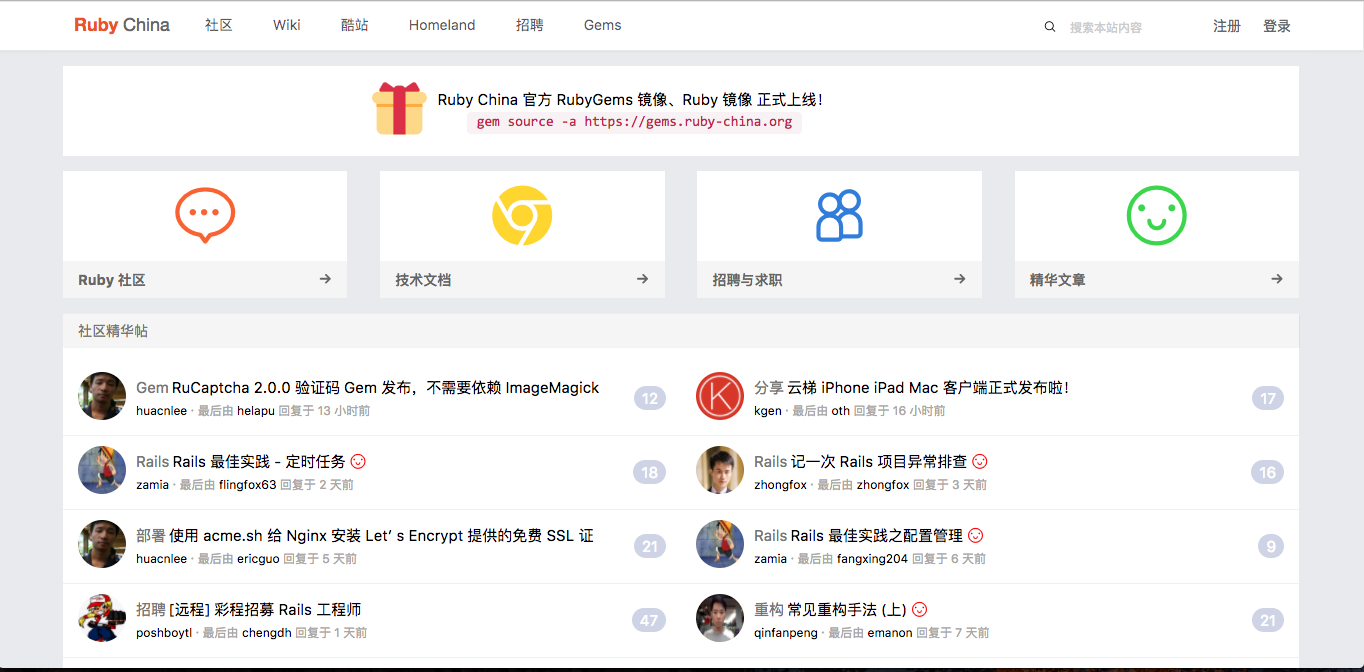Click reply count 17 badge
Viewport: 1364px width, 672px height.
point(1268,399)
